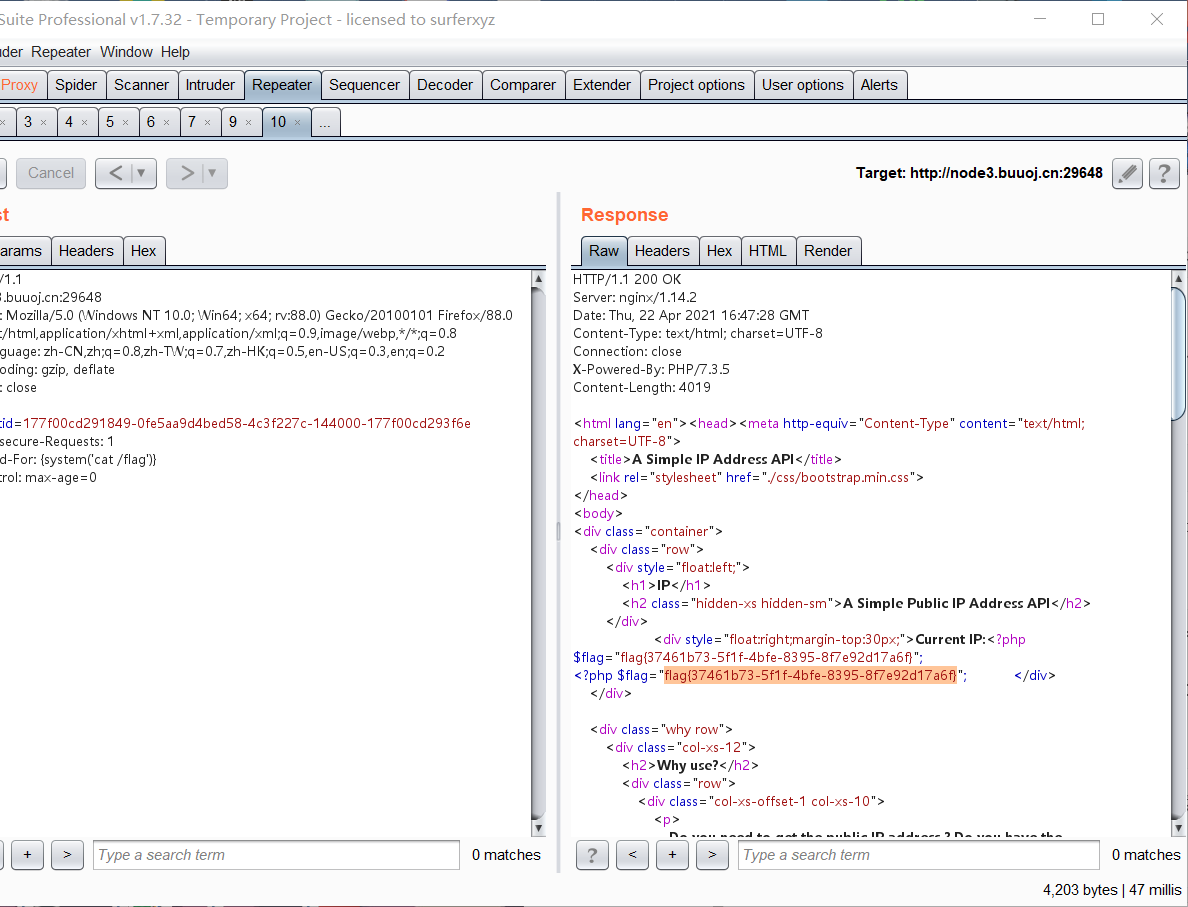
Task: Focus the response search term field
Action: pyautogui.click(x=918, y=855)
